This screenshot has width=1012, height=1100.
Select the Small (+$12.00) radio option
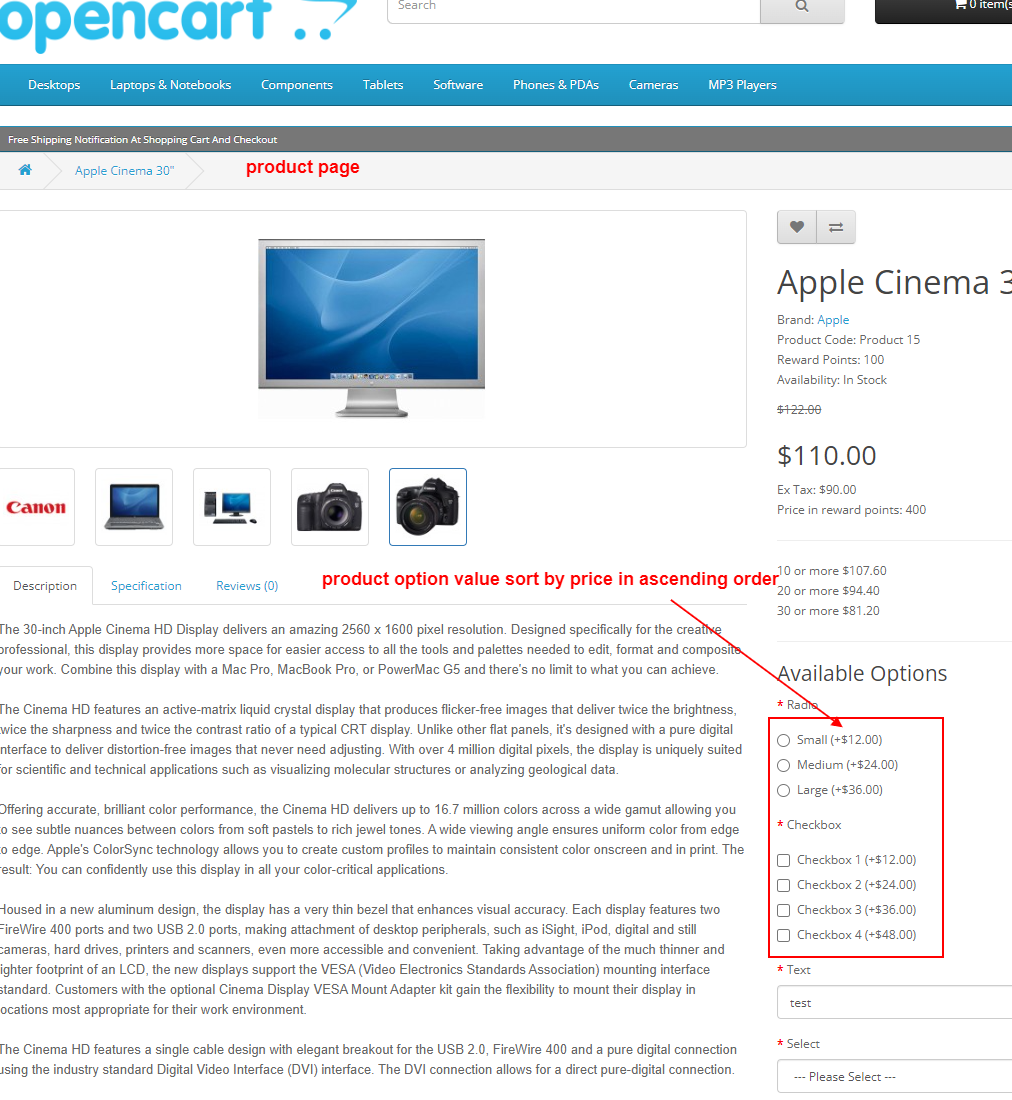(783, 739)
